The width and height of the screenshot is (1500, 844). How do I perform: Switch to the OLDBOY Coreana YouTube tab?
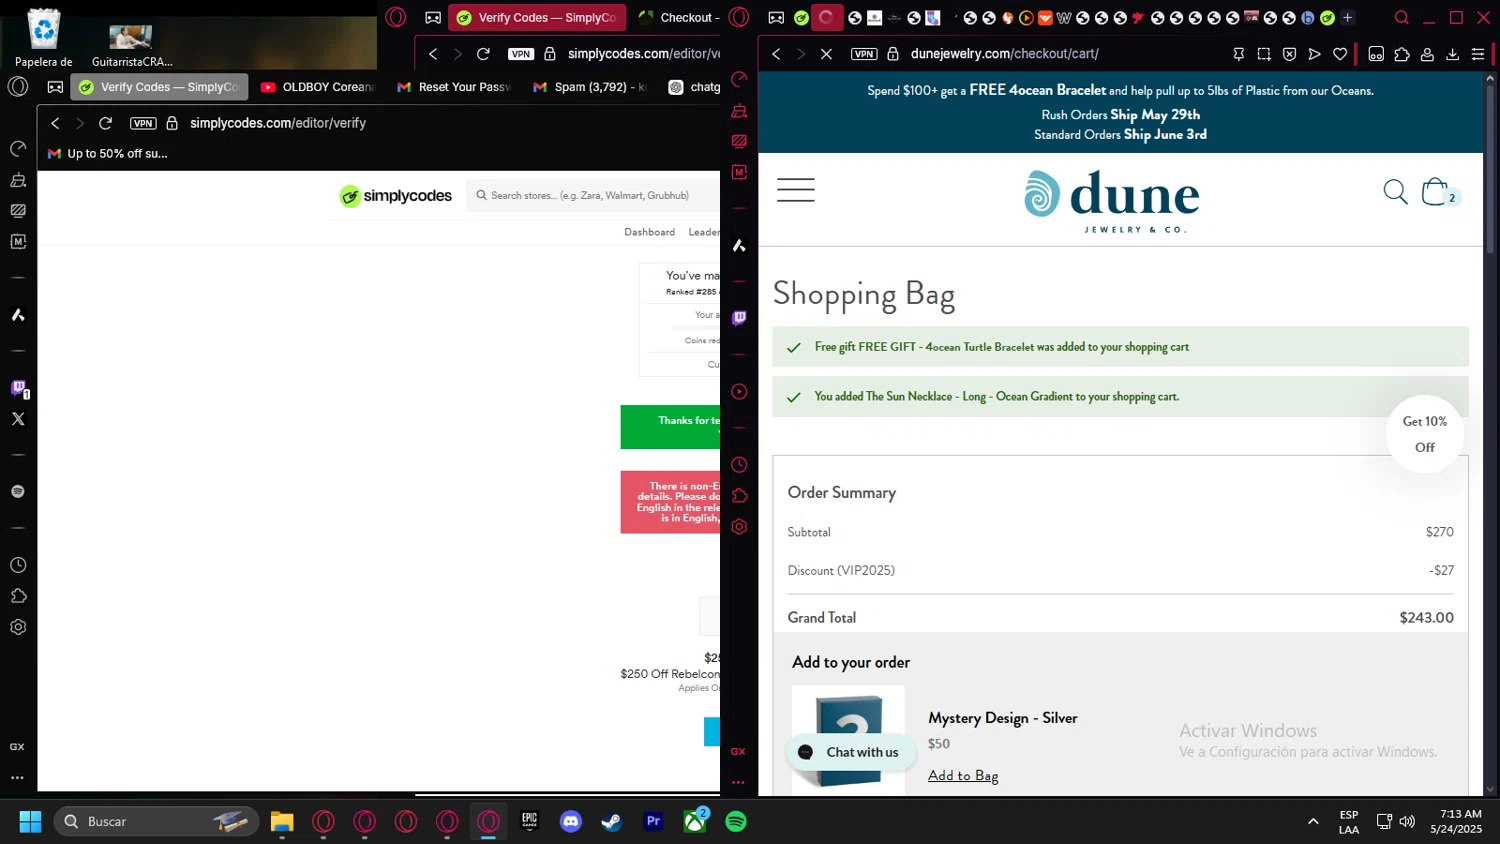click(x=317, y=87)
